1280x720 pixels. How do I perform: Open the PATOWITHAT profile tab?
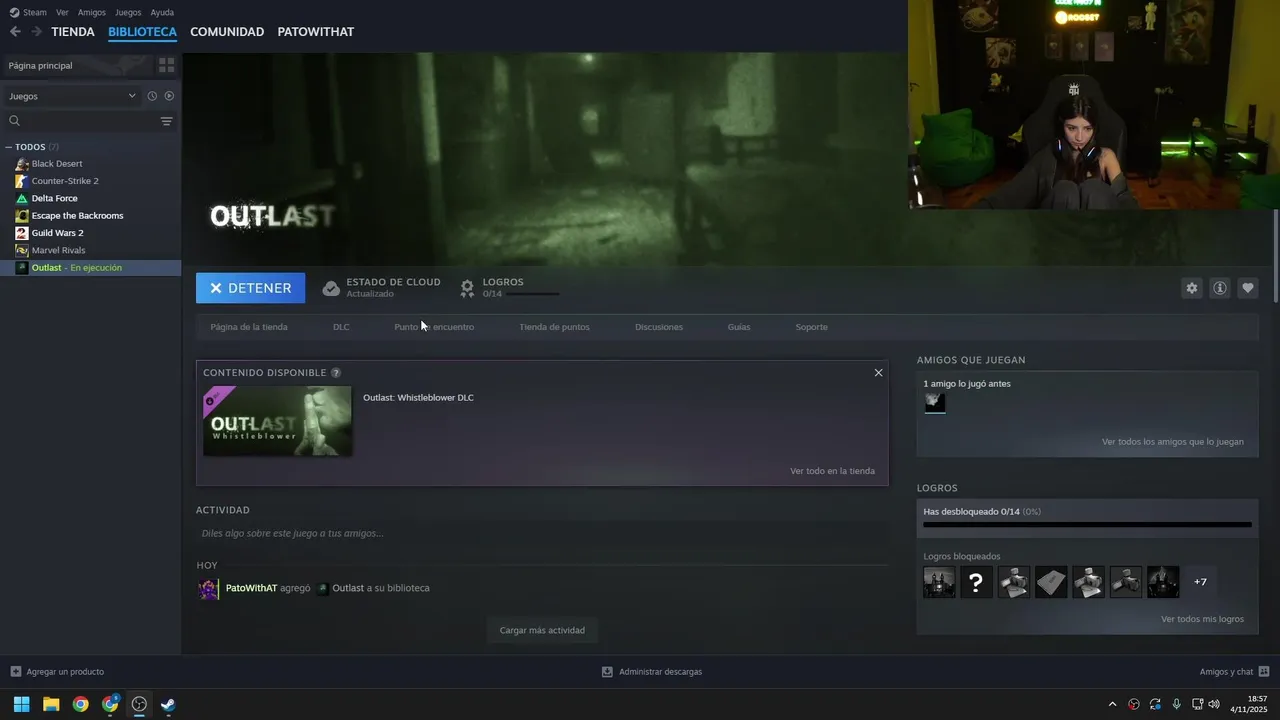pos(316,32)
